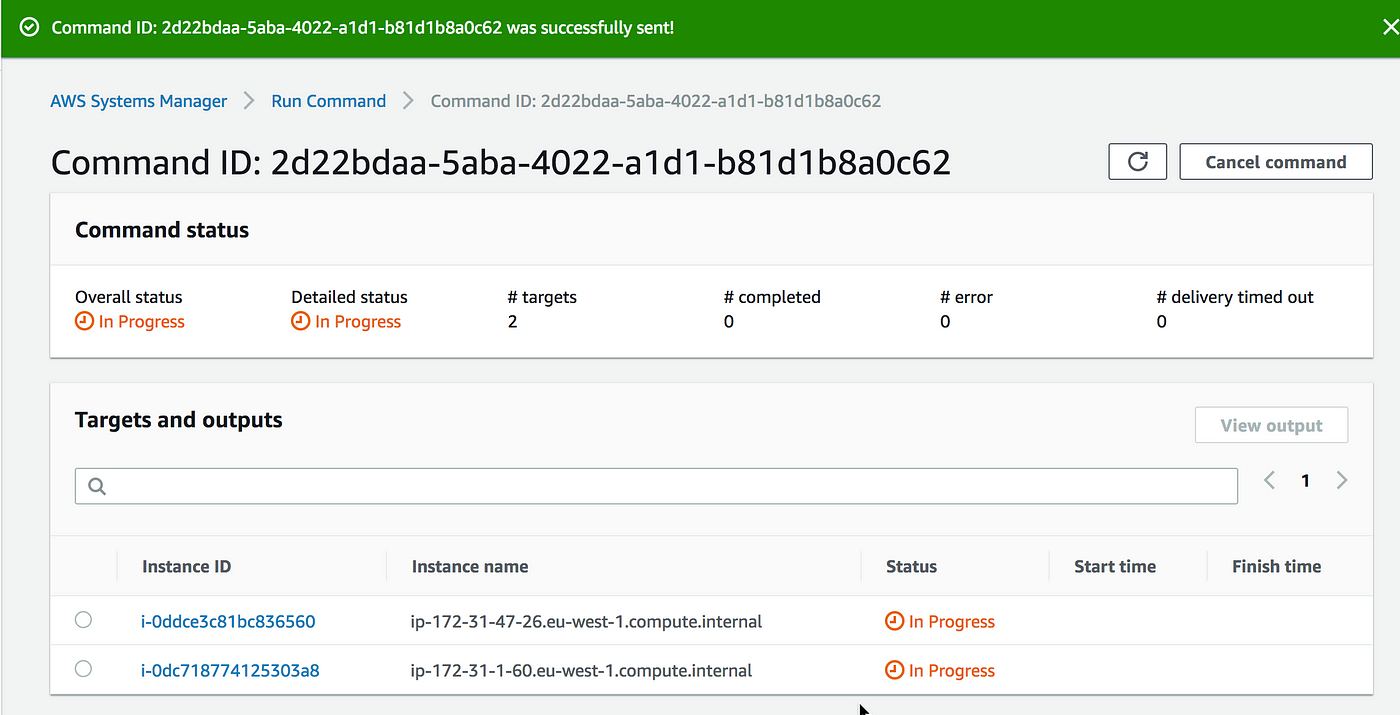Open Run Command breadcrumb link
Viewport: 1400px width, 715px height.
click(x=329, y=101)
